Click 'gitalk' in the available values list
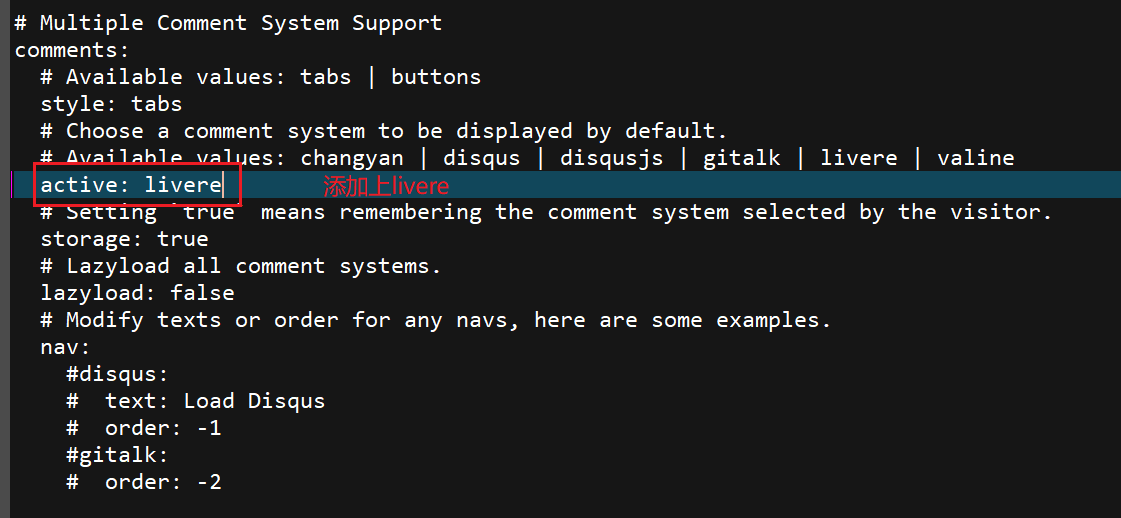 [x=741, y=158]
